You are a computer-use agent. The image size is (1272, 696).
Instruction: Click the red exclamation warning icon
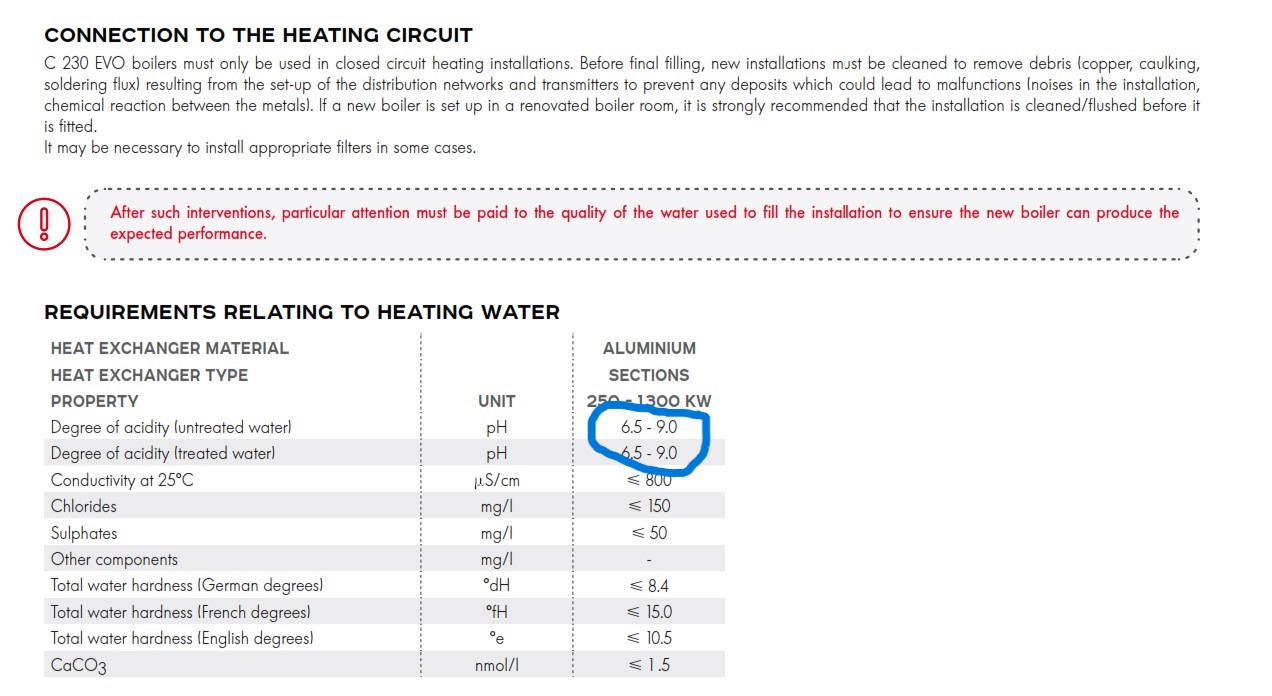point(44,223)
